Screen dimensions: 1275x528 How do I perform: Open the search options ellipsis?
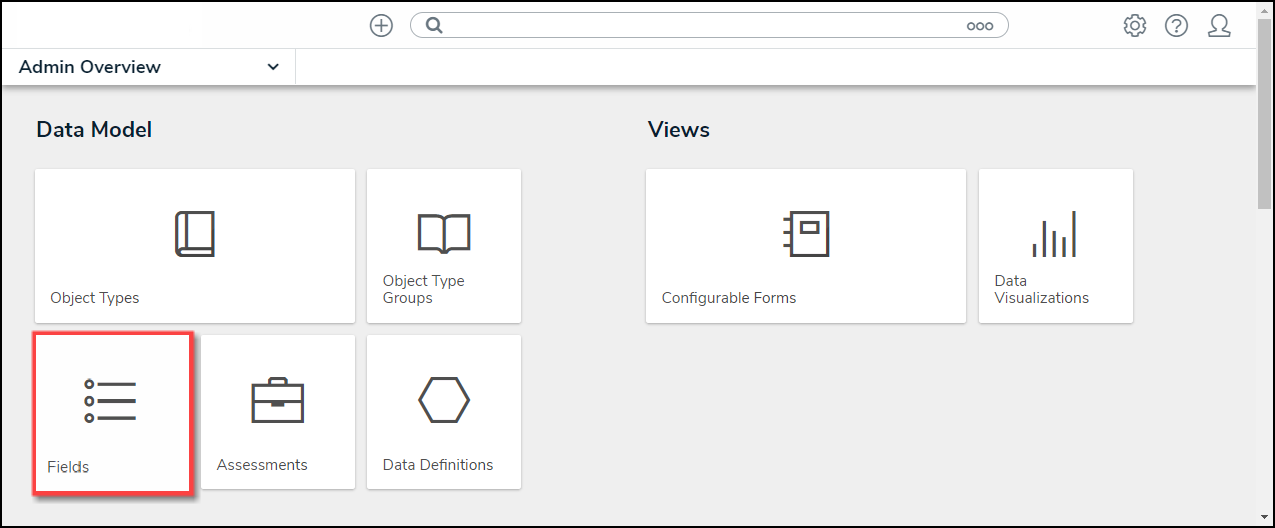pyautogui.click(x=980, y=26)
